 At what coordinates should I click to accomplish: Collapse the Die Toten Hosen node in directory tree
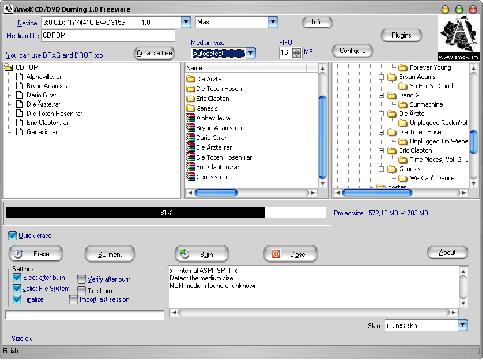click(x=382, y=132)
